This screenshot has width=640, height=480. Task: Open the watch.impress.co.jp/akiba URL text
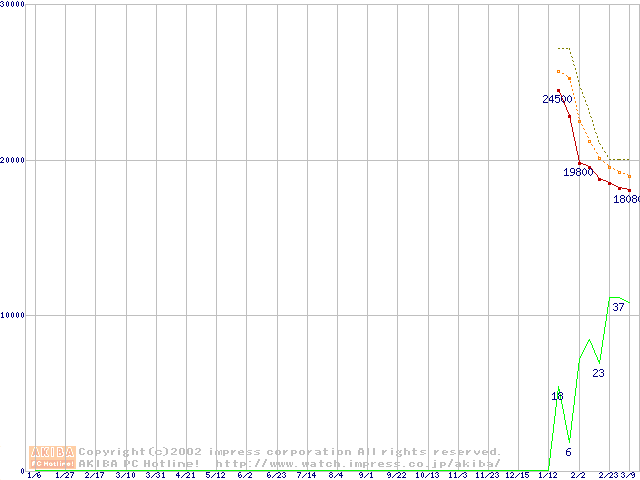(x=358, y=464)
